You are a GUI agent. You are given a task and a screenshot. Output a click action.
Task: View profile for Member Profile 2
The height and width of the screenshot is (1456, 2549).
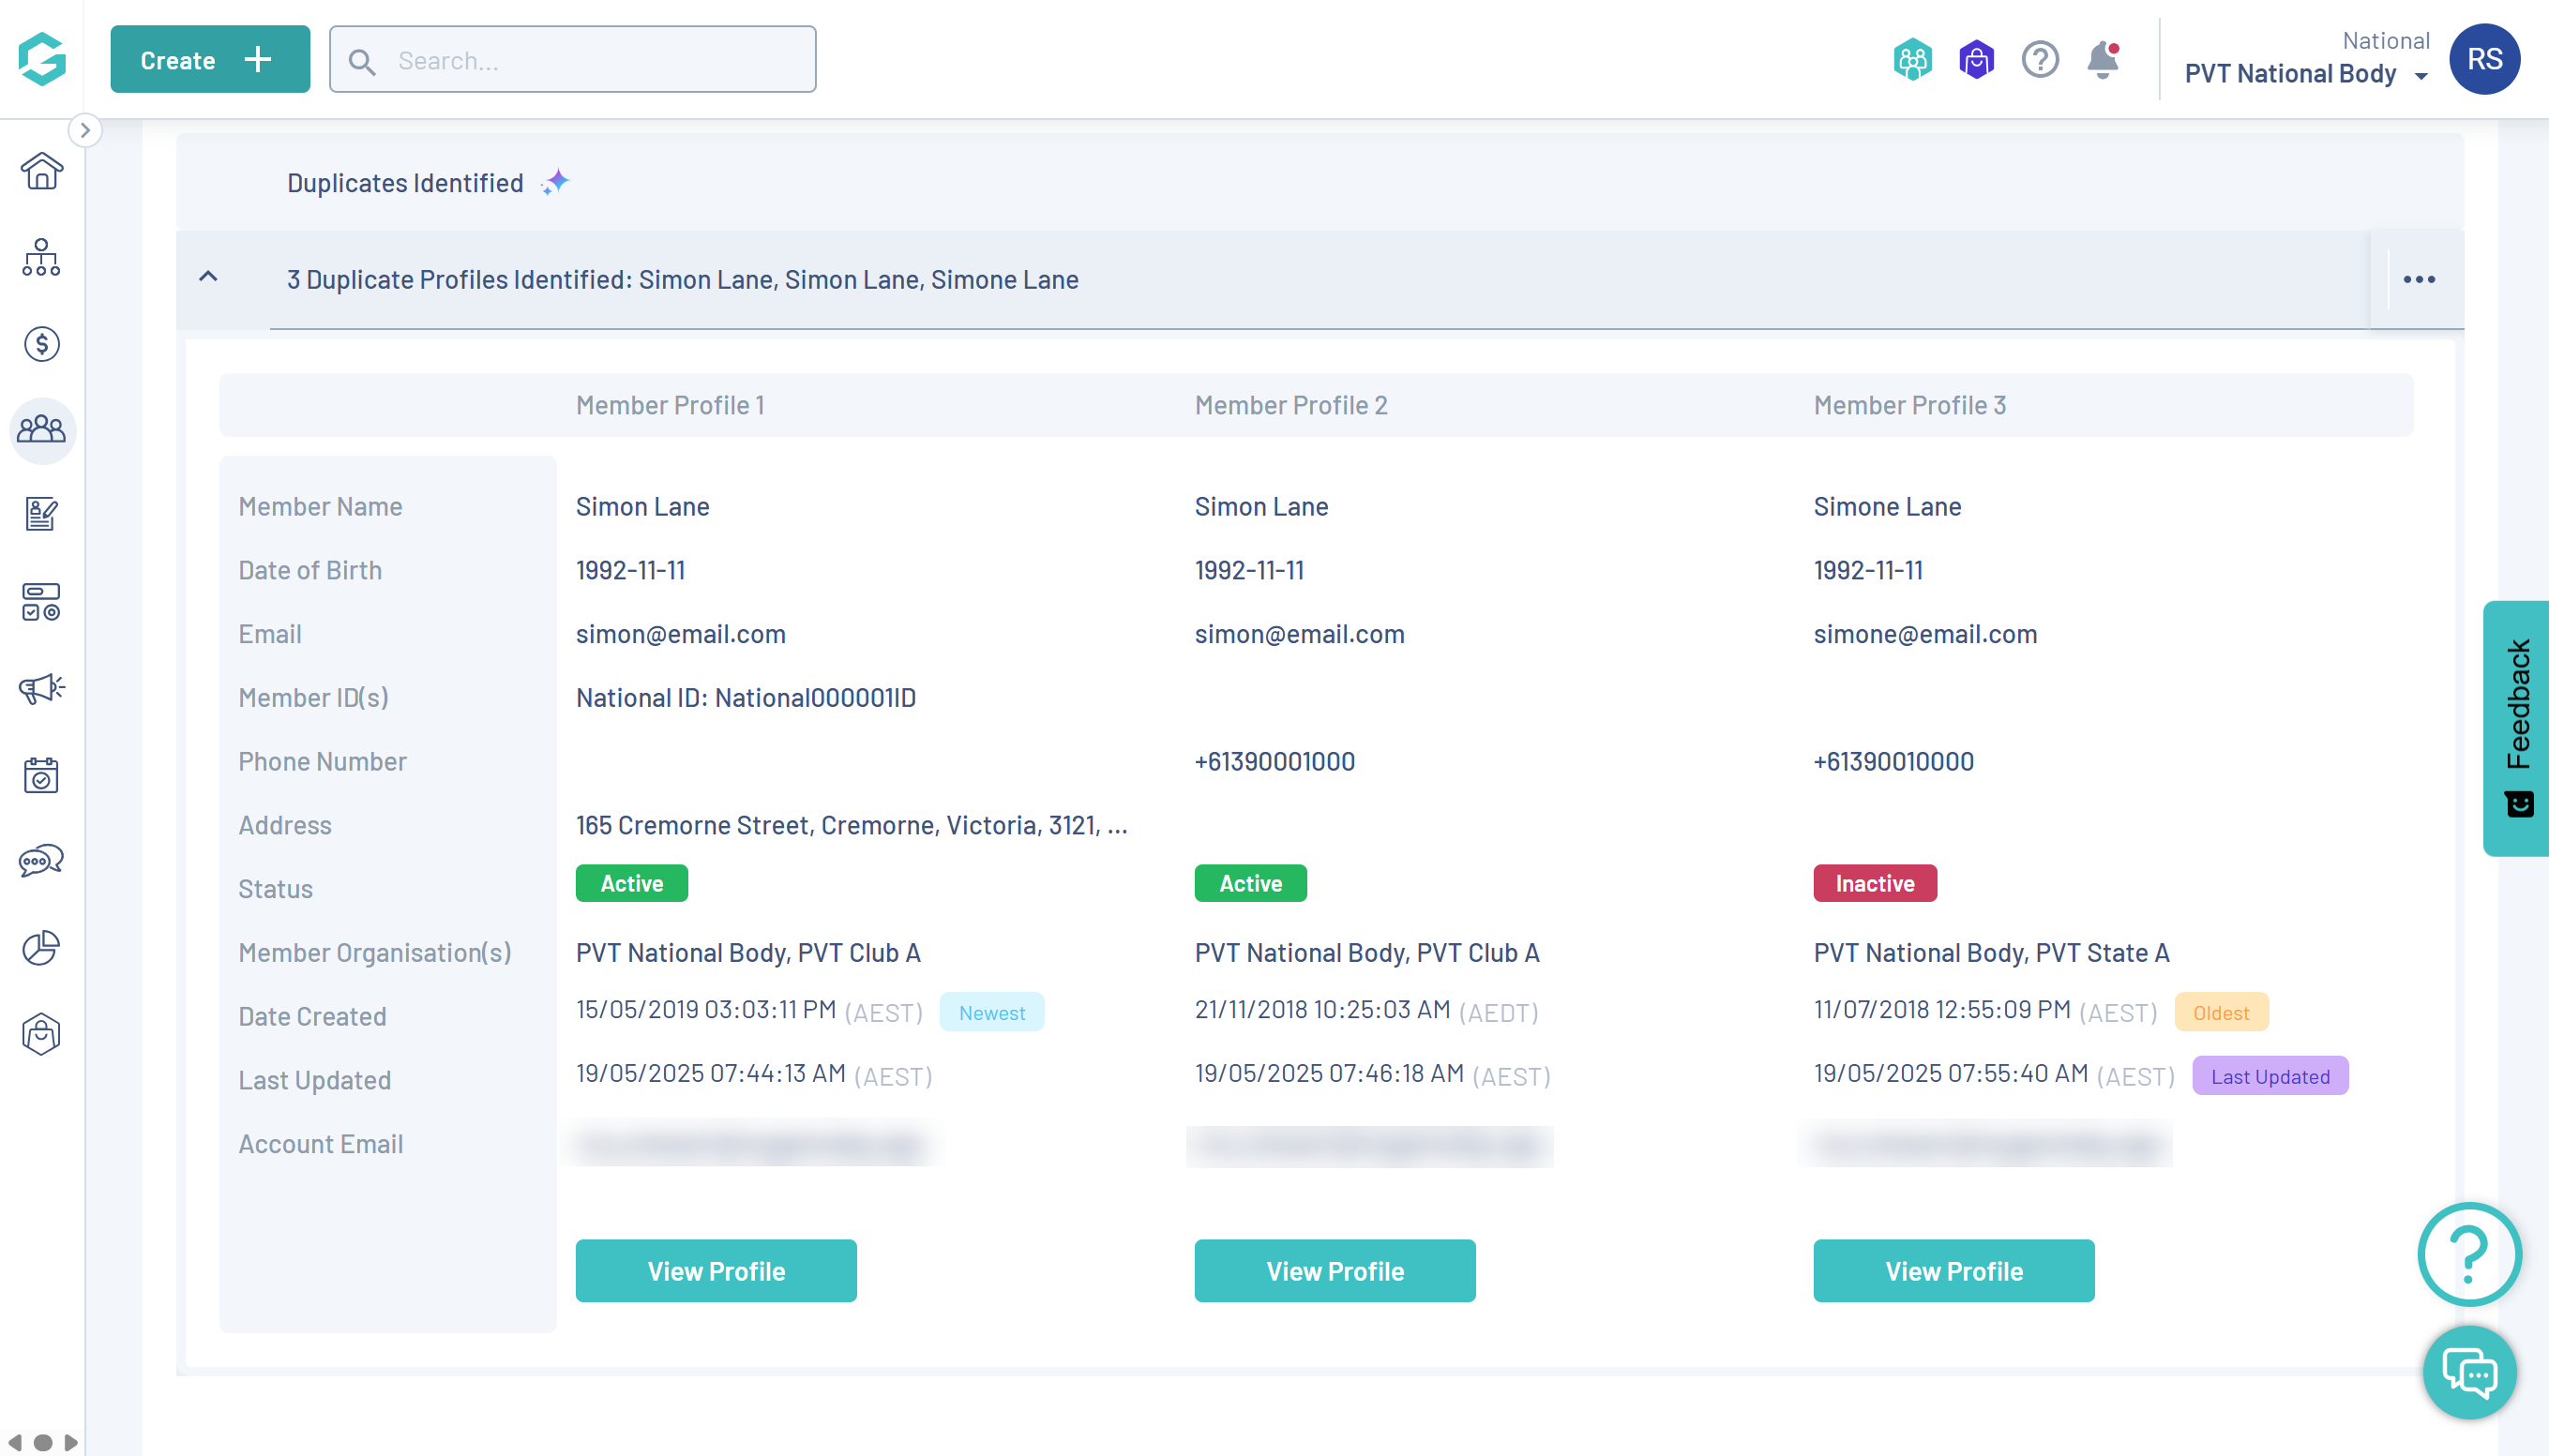1334,1271
